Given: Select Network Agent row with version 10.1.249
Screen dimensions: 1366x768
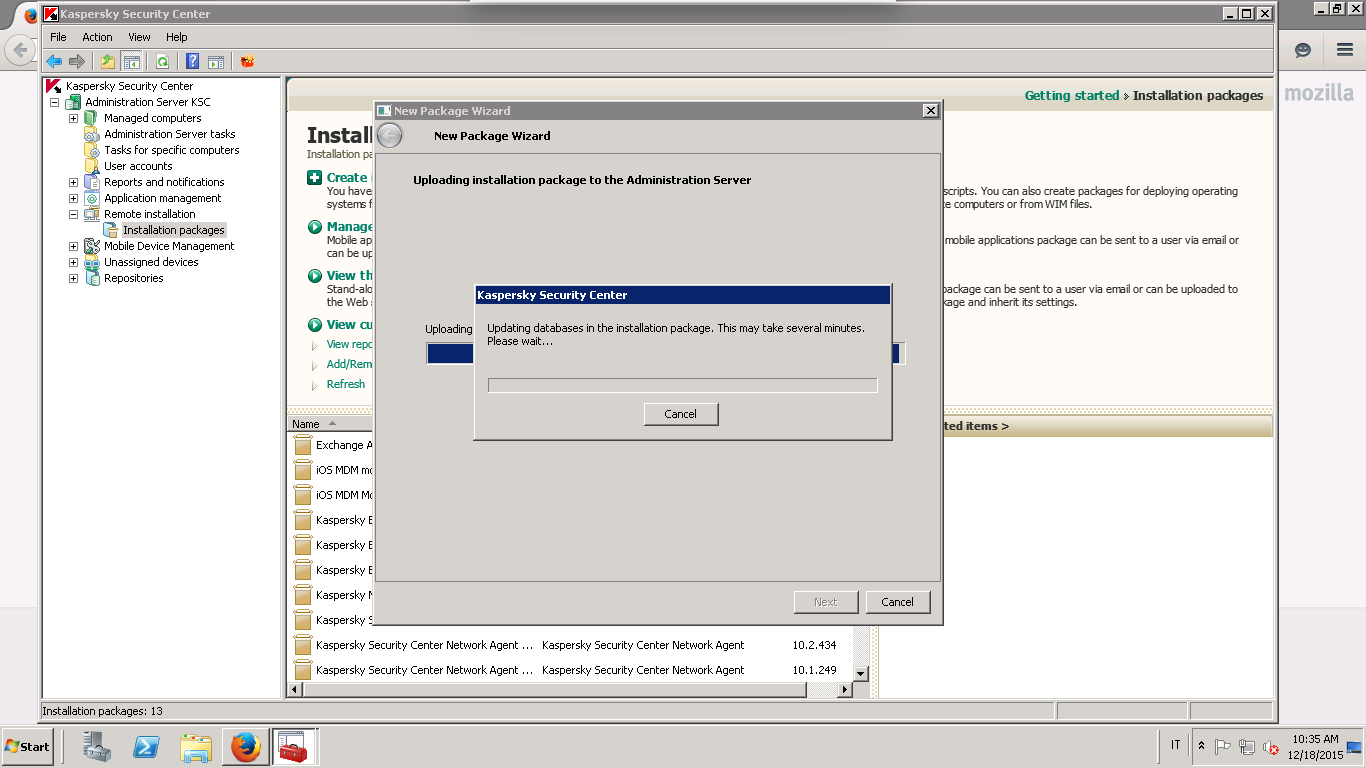Looking at the screenshot, I should pyautogui.click(x=570, y=670).
